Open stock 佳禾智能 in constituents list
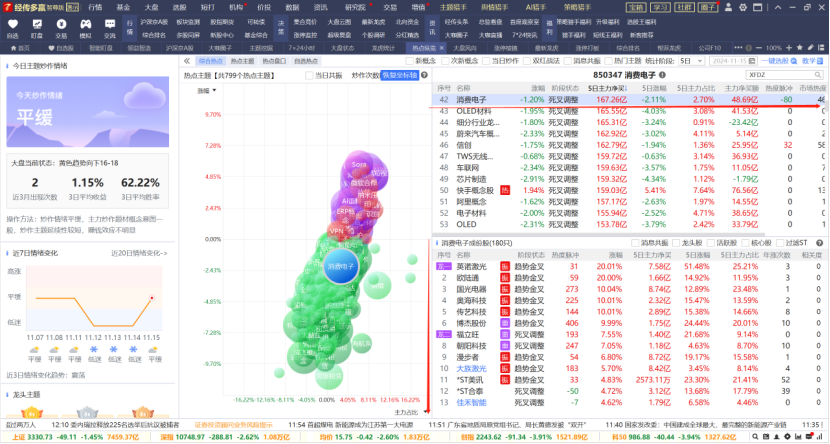830x444 pixels. pos(471,402)
